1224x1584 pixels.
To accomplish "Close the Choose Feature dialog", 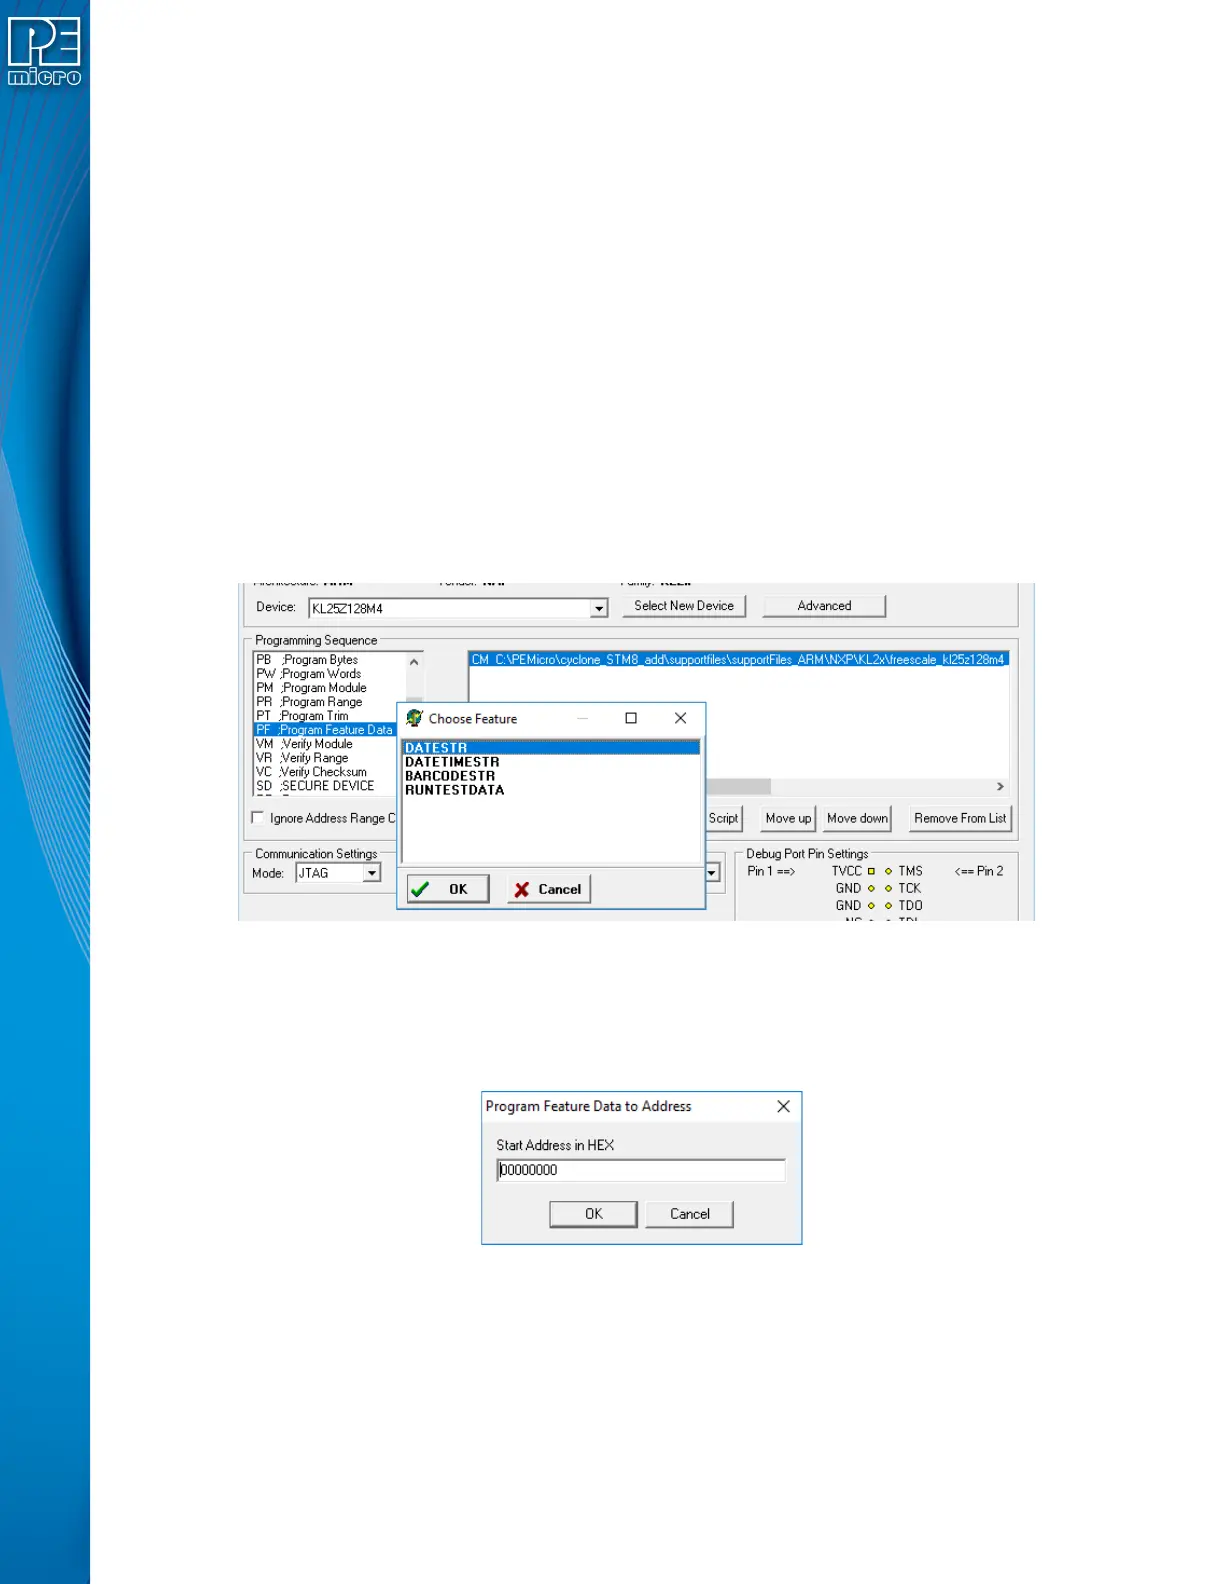I will tap(680, 718).
